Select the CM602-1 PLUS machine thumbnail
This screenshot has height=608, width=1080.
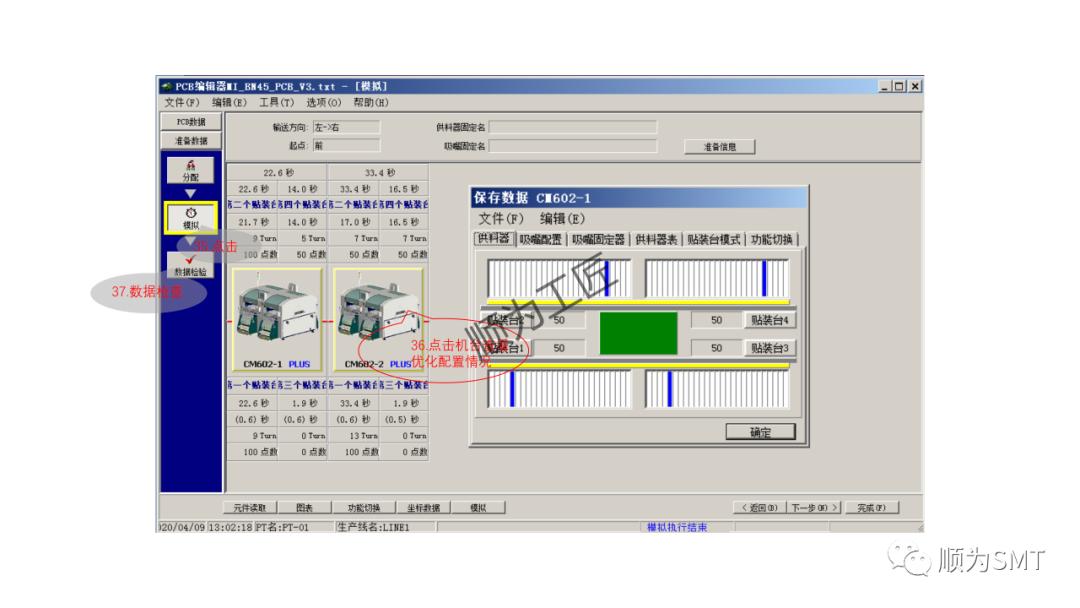tap(277, 319)
